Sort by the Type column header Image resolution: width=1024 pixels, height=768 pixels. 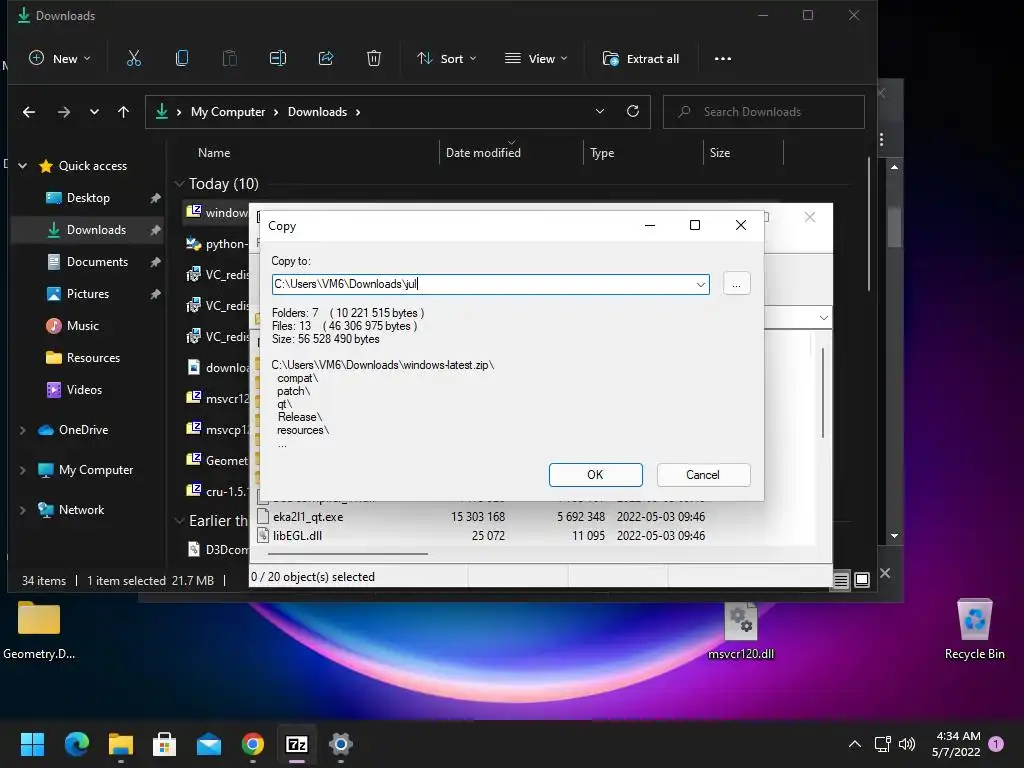[602, 153]
